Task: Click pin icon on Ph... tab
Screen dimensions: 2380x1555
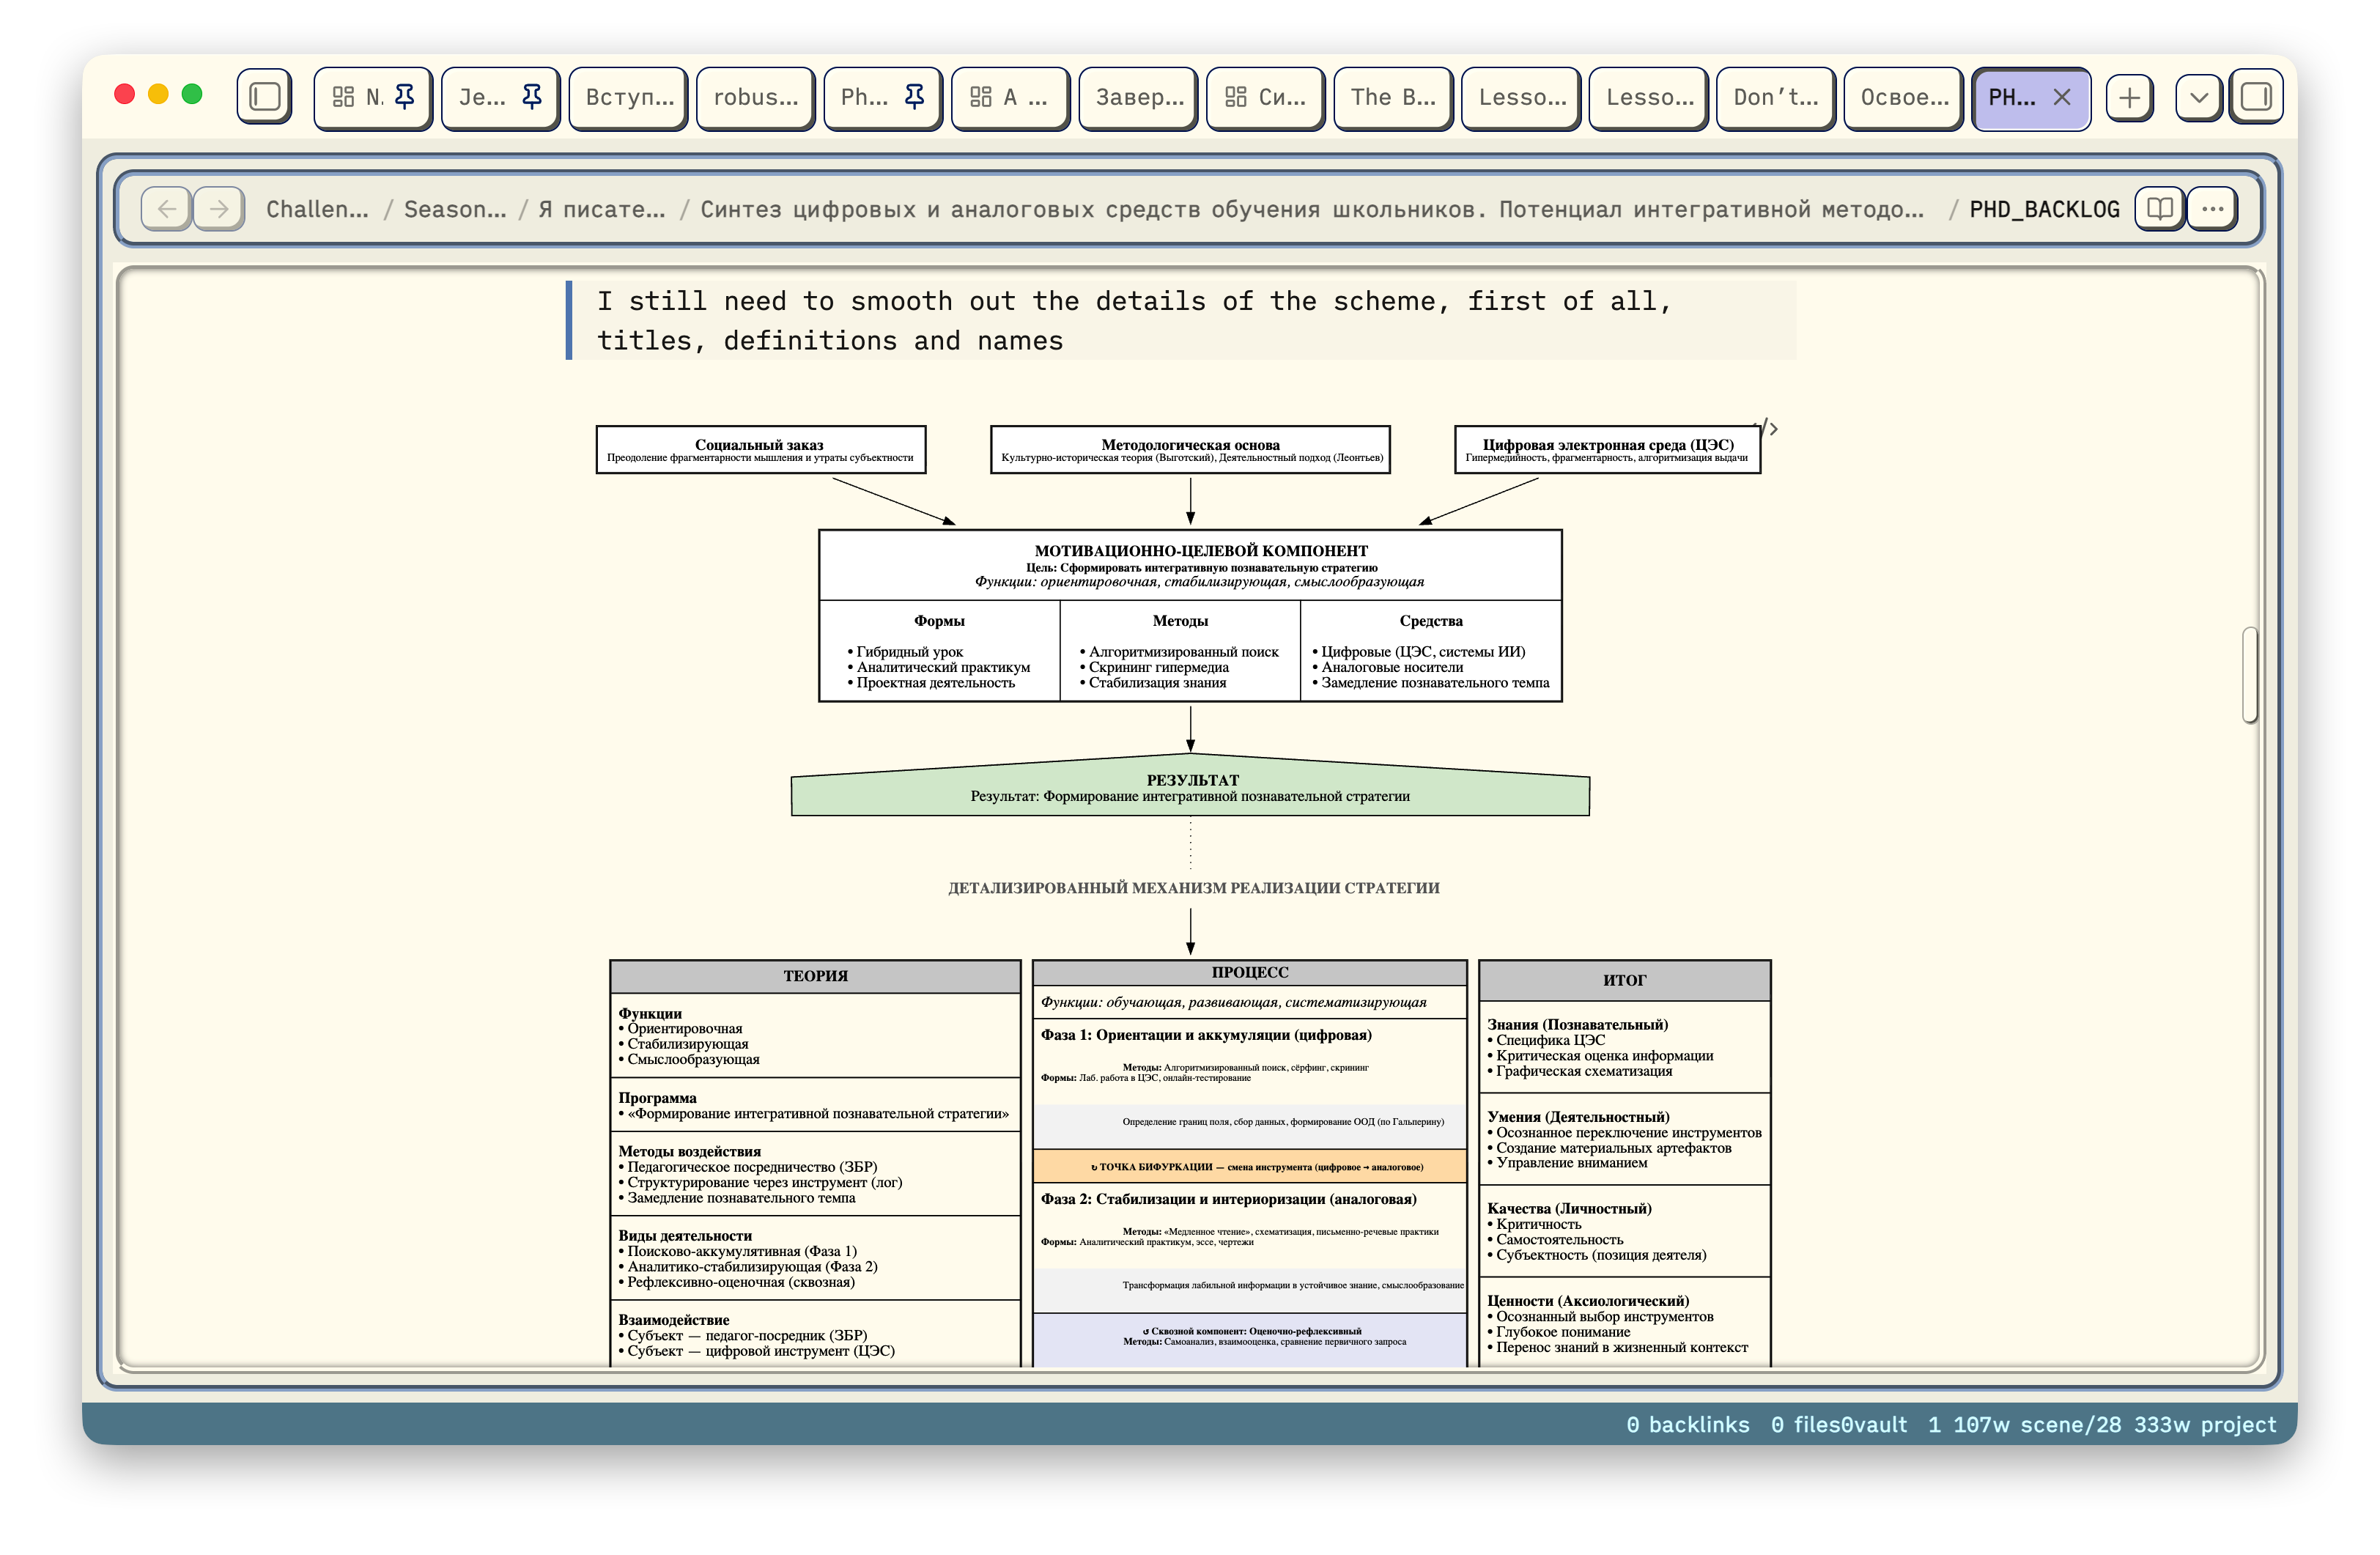Action: 914,97
